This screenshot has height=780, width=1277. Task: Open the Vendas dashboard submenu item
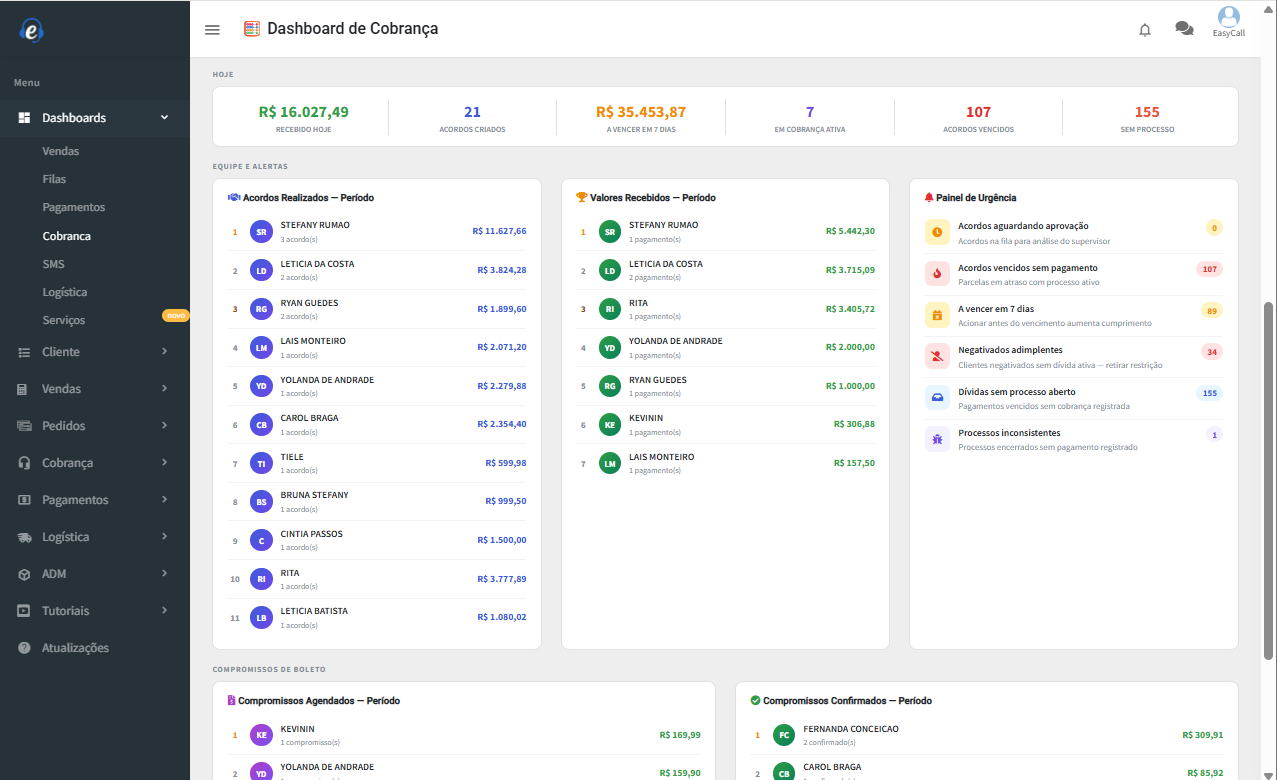coord(61,151)
